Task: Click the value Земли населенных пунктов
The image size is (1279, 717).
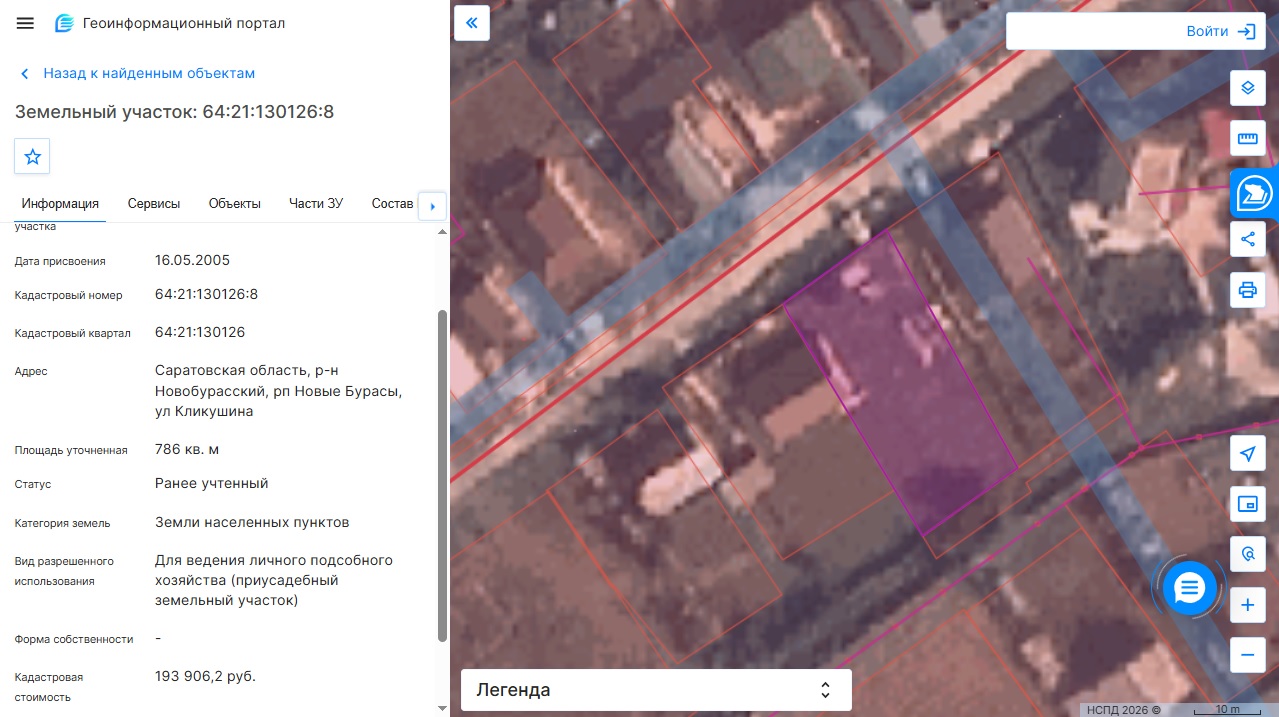Action: point(252,522)
